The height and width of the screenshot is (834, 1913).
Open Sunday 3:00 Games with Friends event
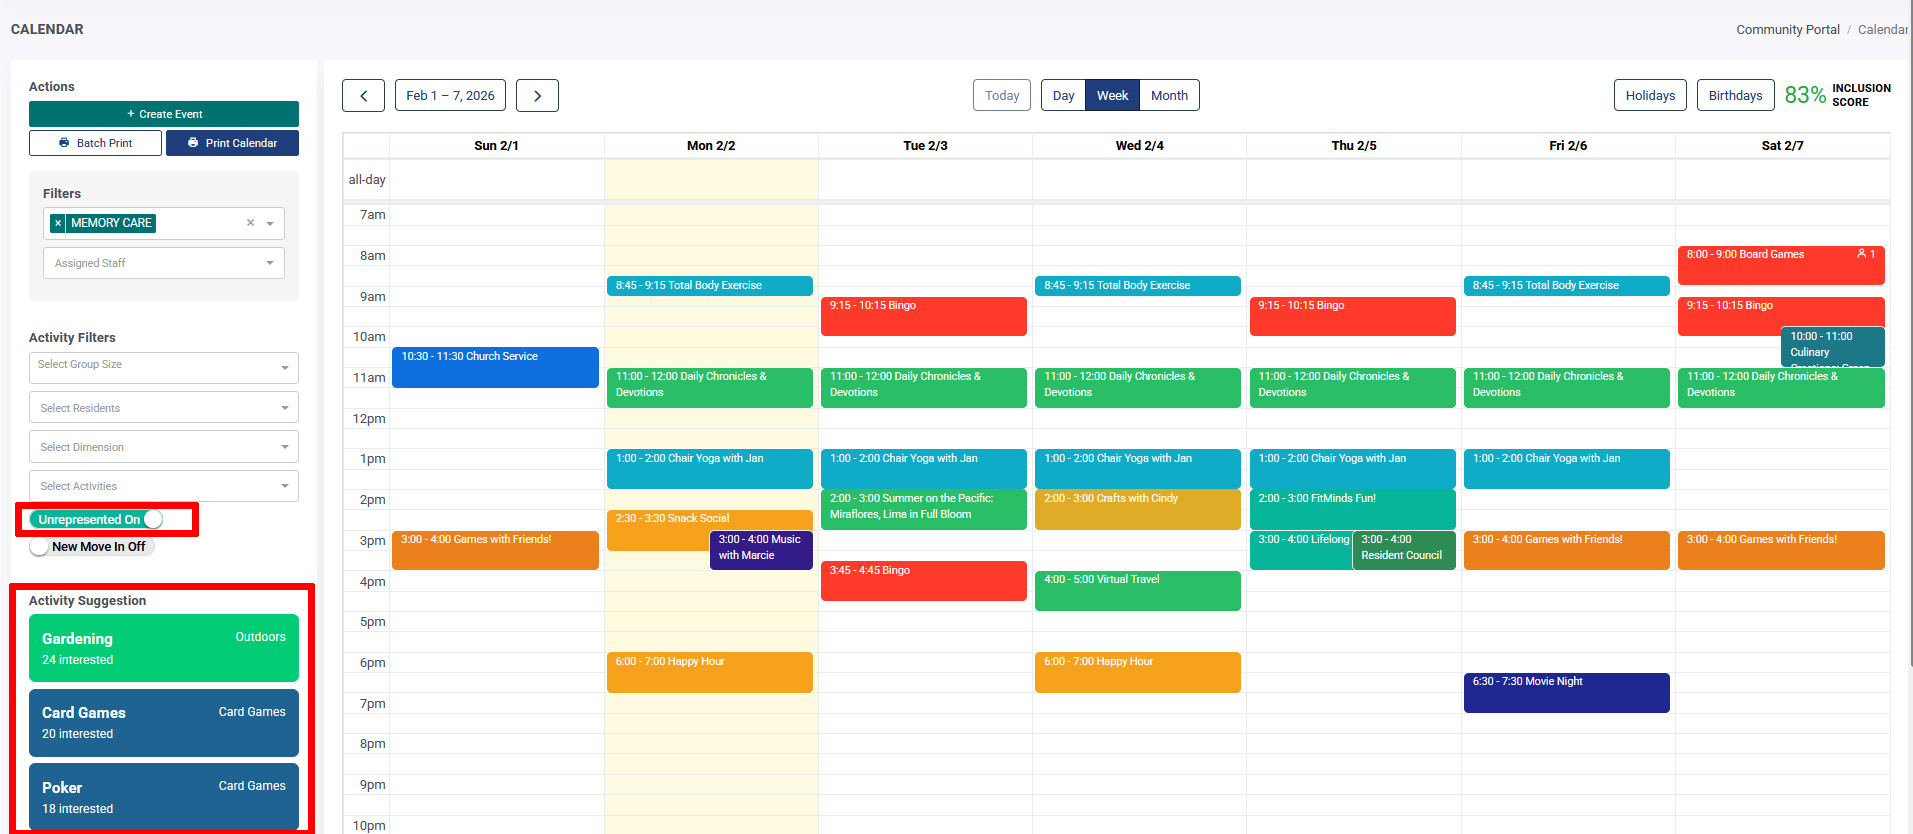[x=495, y=550]
